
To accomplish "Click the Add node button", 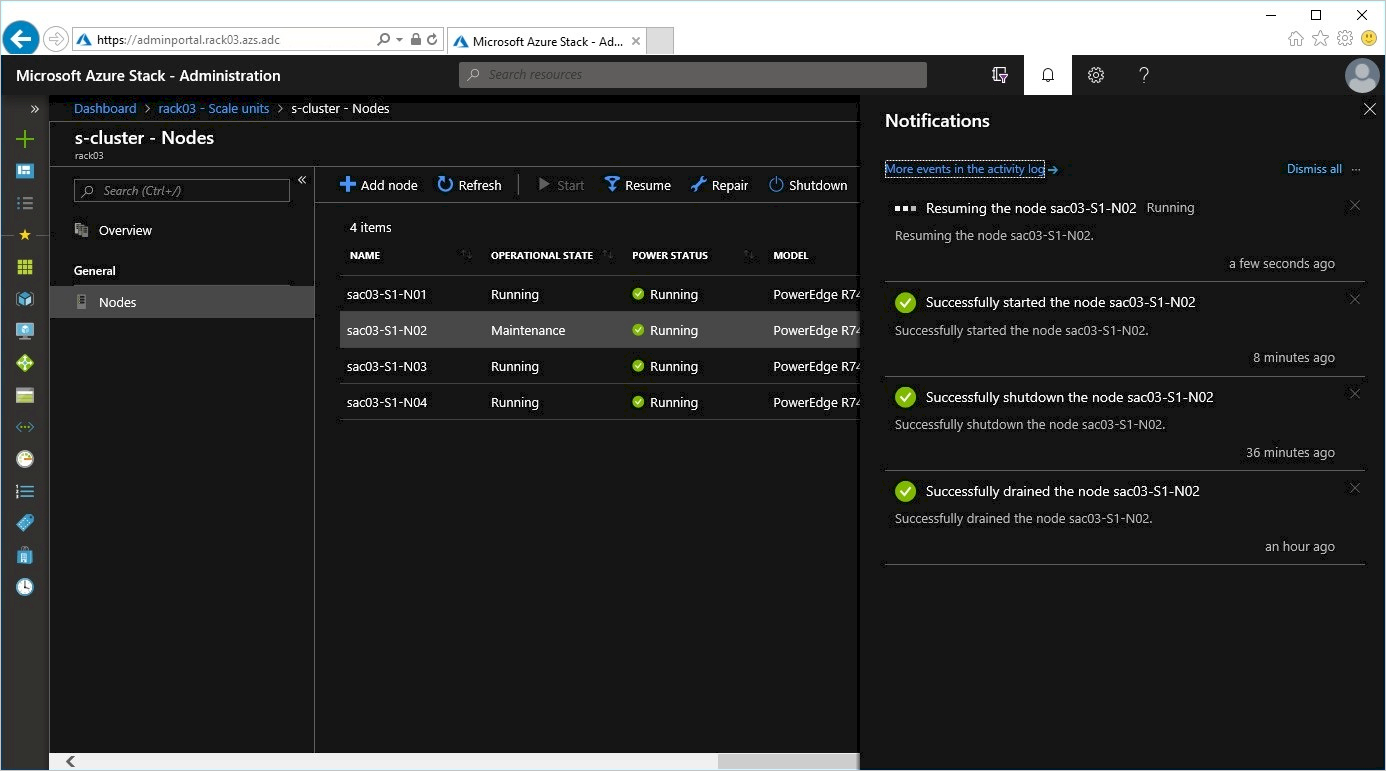I will coord(379,185).
